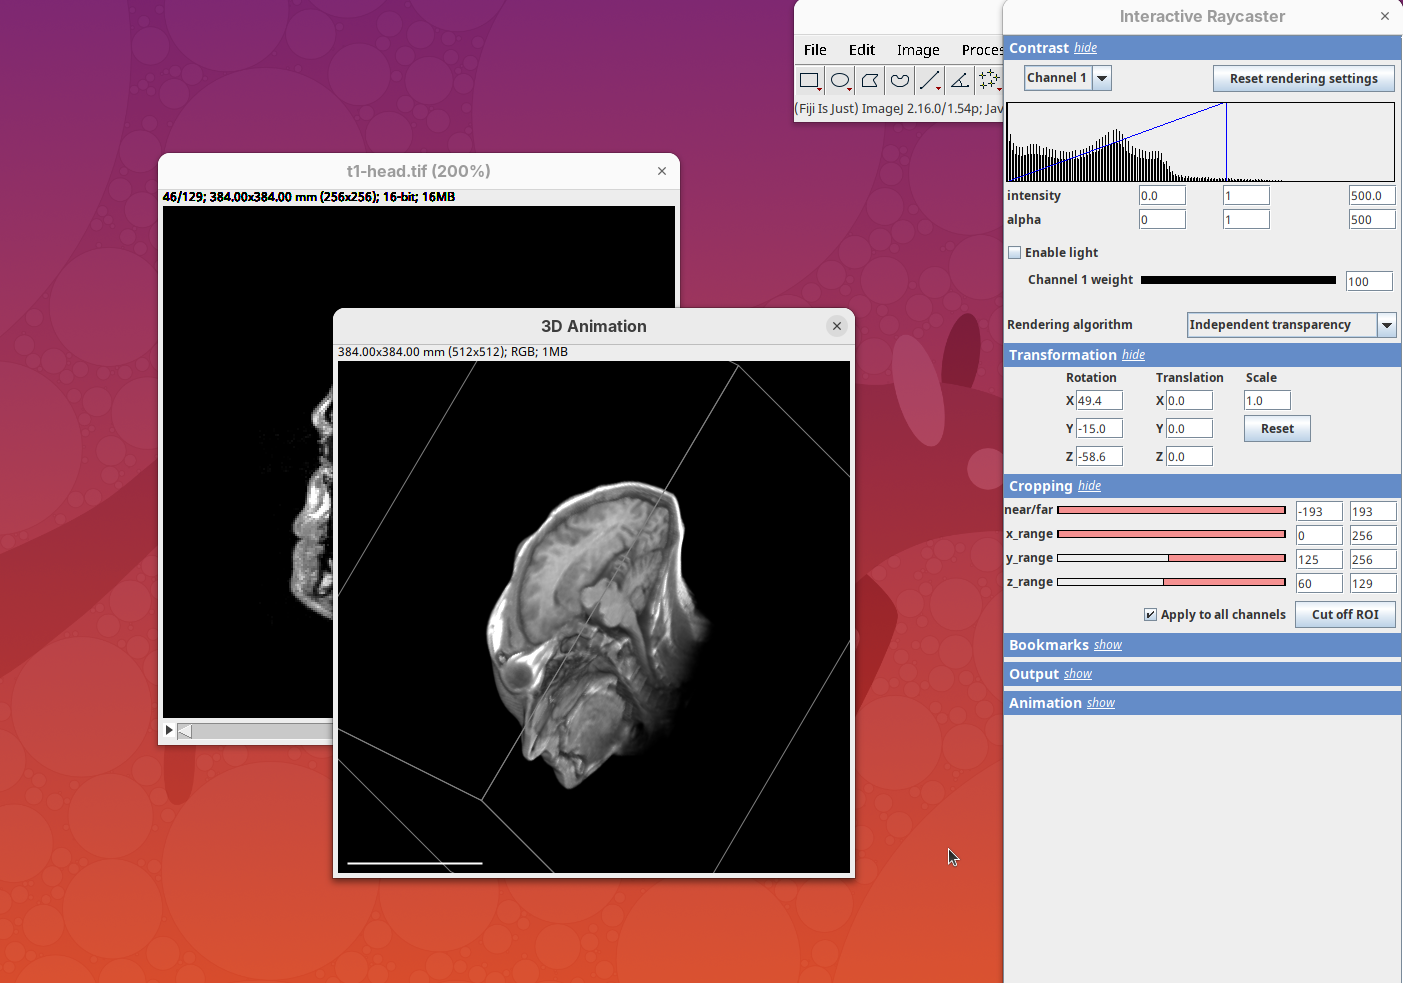This screenshot has height=983, width=1403.
Task: Select the Straight Line tool
Action: pos(929,80)
